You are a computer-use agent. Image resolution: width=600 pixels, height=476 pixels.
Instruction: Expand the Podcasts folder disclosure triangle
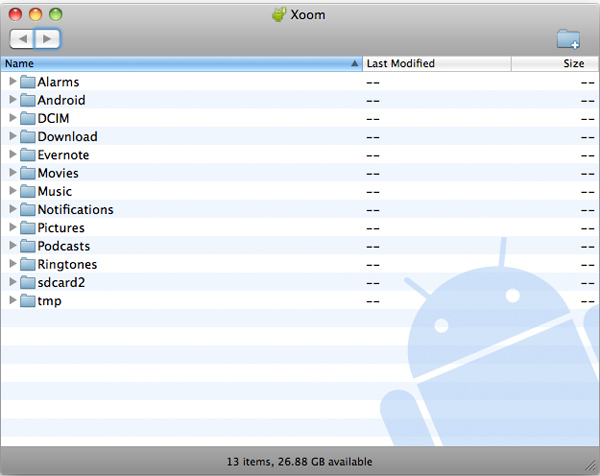click(x=13, y=245)
